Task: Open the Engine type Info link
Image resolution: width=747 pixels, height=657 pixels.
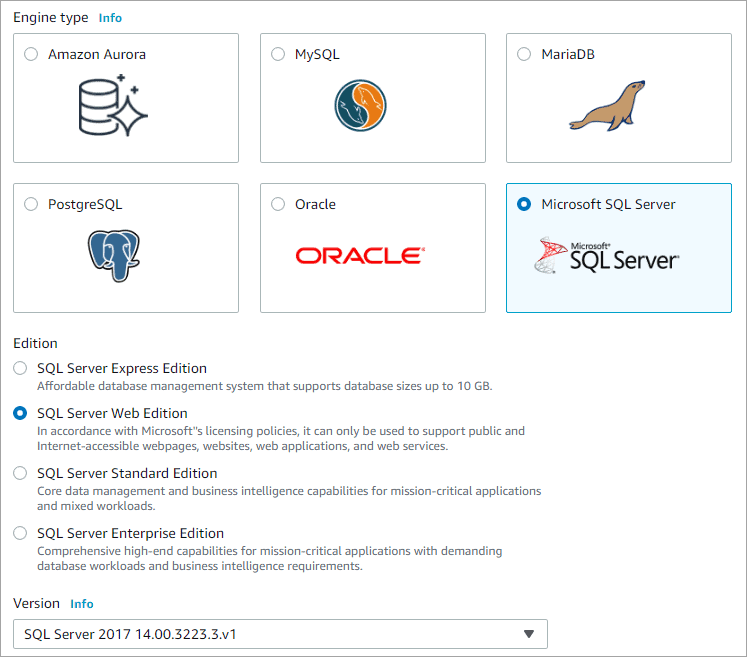Action: click(x=110, y=18)
